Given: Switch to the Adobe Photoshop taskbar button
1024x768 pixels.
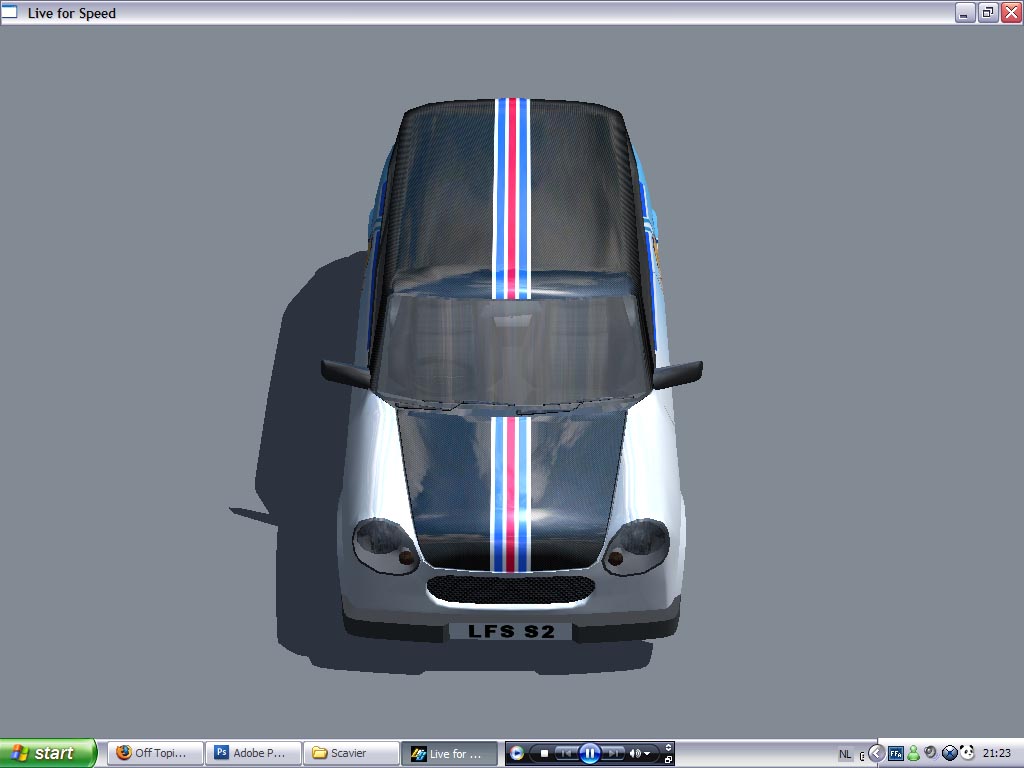Looking at the screenshot, I should point(253,753).
